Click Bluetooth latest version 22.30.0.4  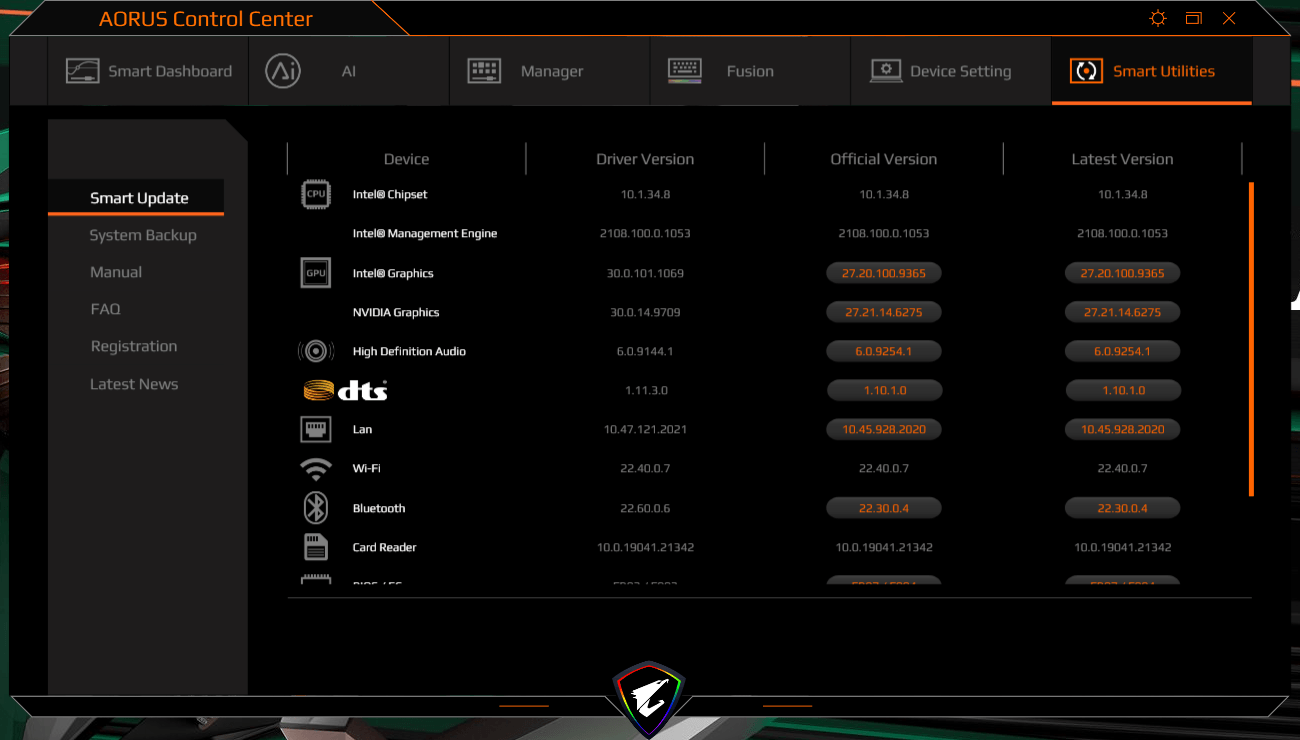click(1123, 508)
